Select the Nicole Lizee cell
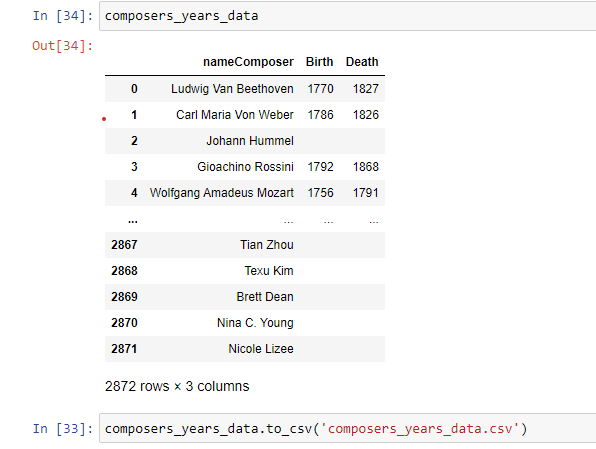596x449 pixels. click(x=261, y=349)
